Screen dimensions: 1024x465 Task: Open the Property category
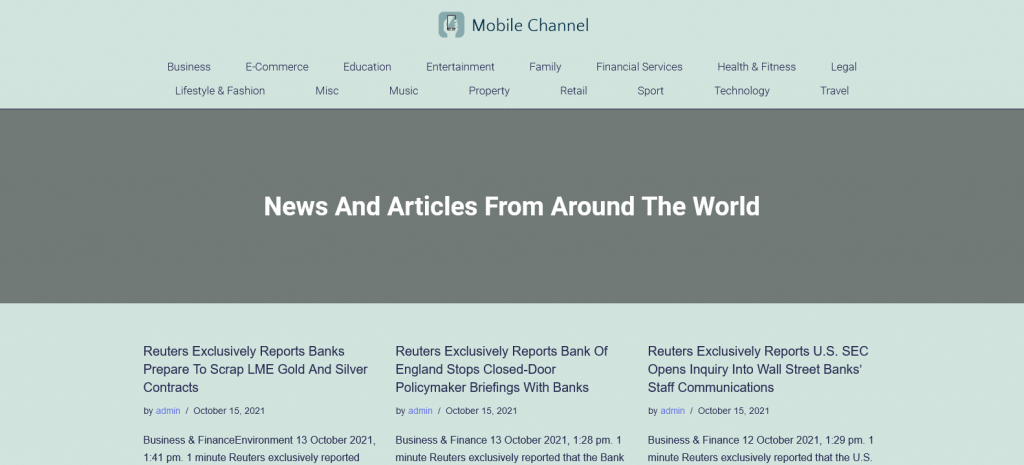pos(489,91)
